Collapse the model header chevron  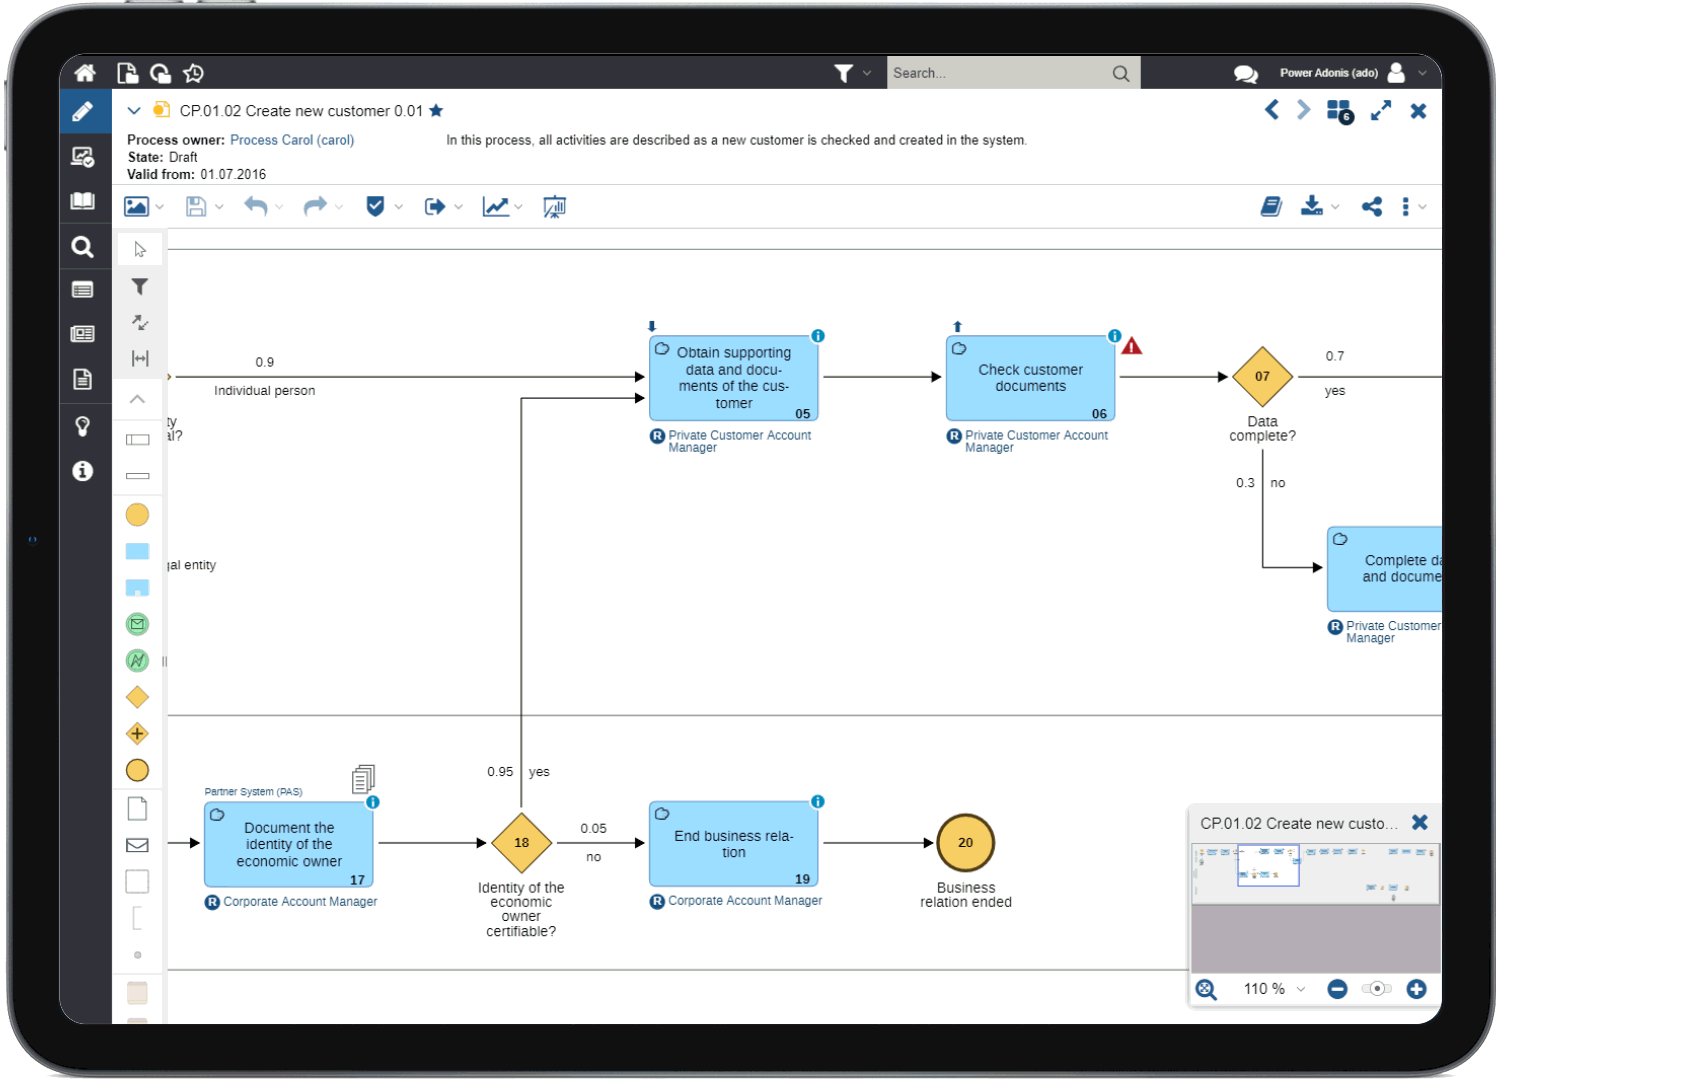point(134,111)
